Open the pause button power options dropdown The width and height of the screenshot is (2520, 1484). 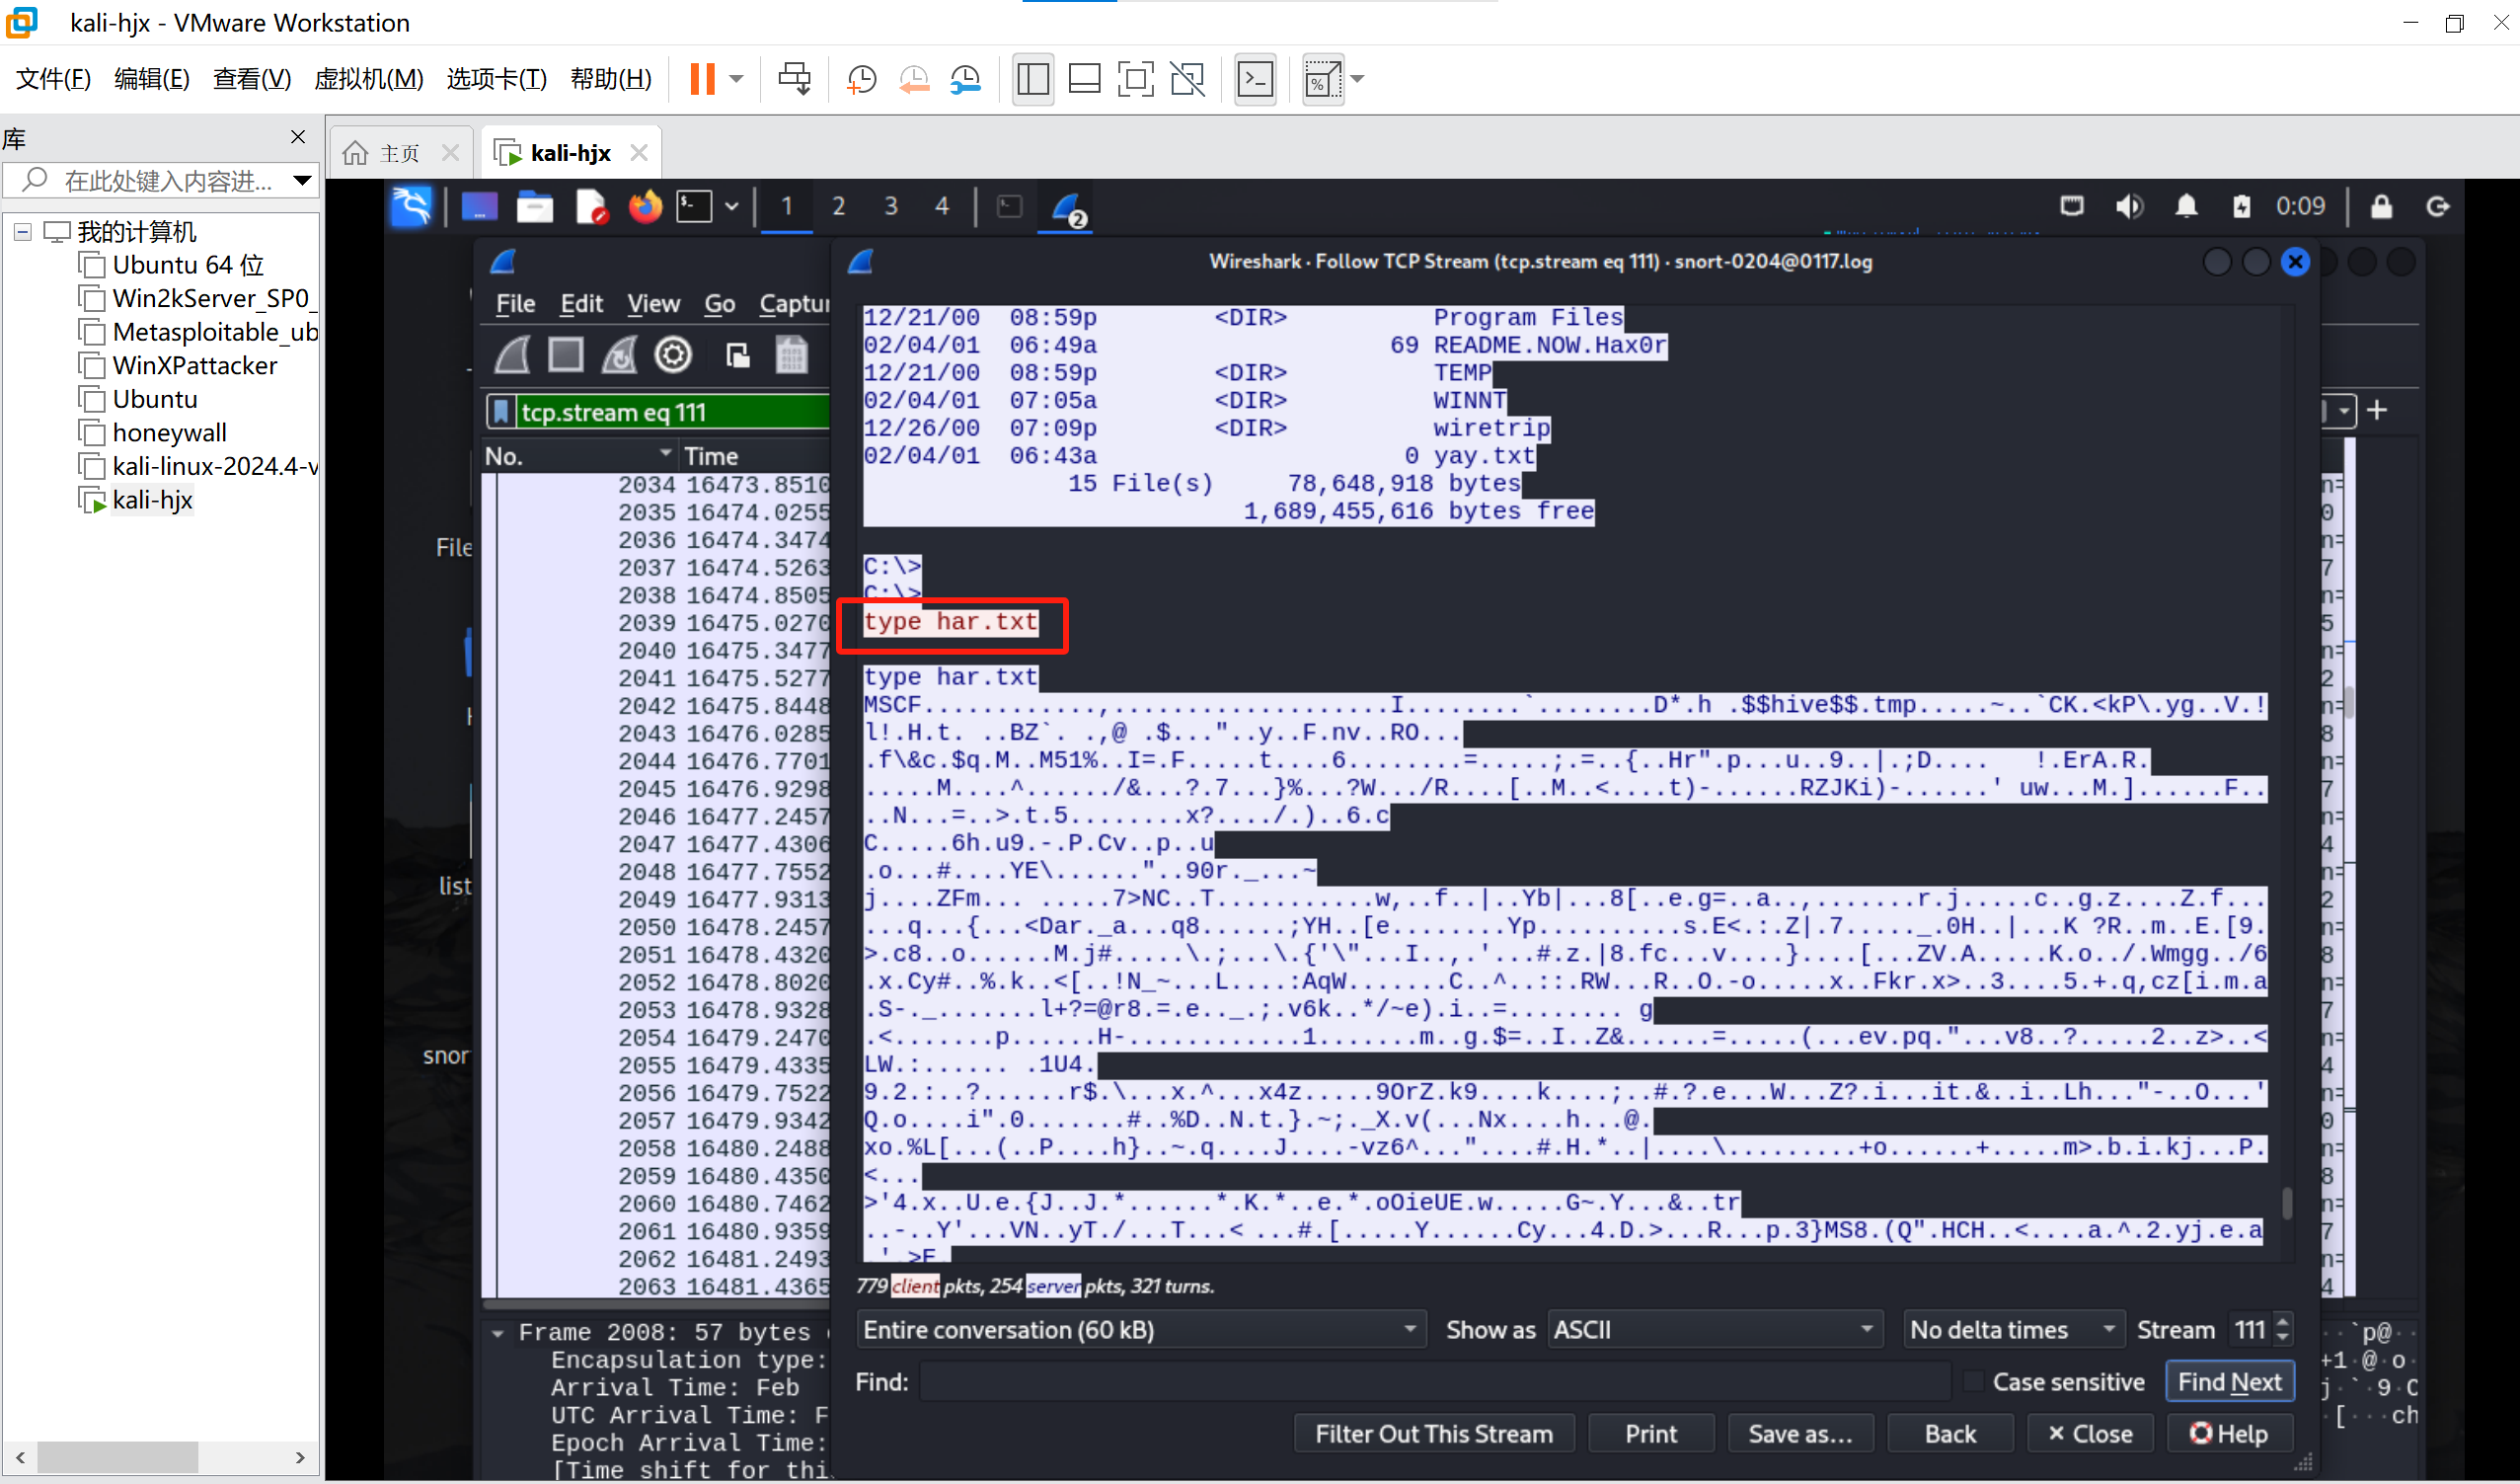[x=736, y=79]
